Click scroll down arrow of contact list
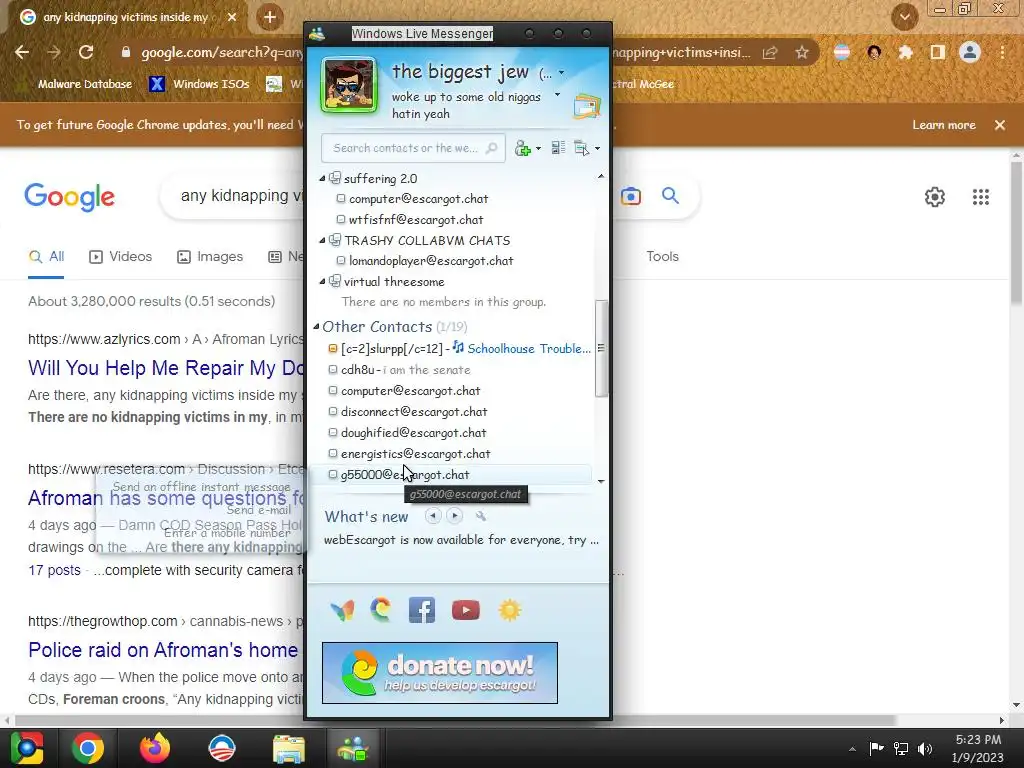The height and width of the screenshot is (768, 1024). 601,481
